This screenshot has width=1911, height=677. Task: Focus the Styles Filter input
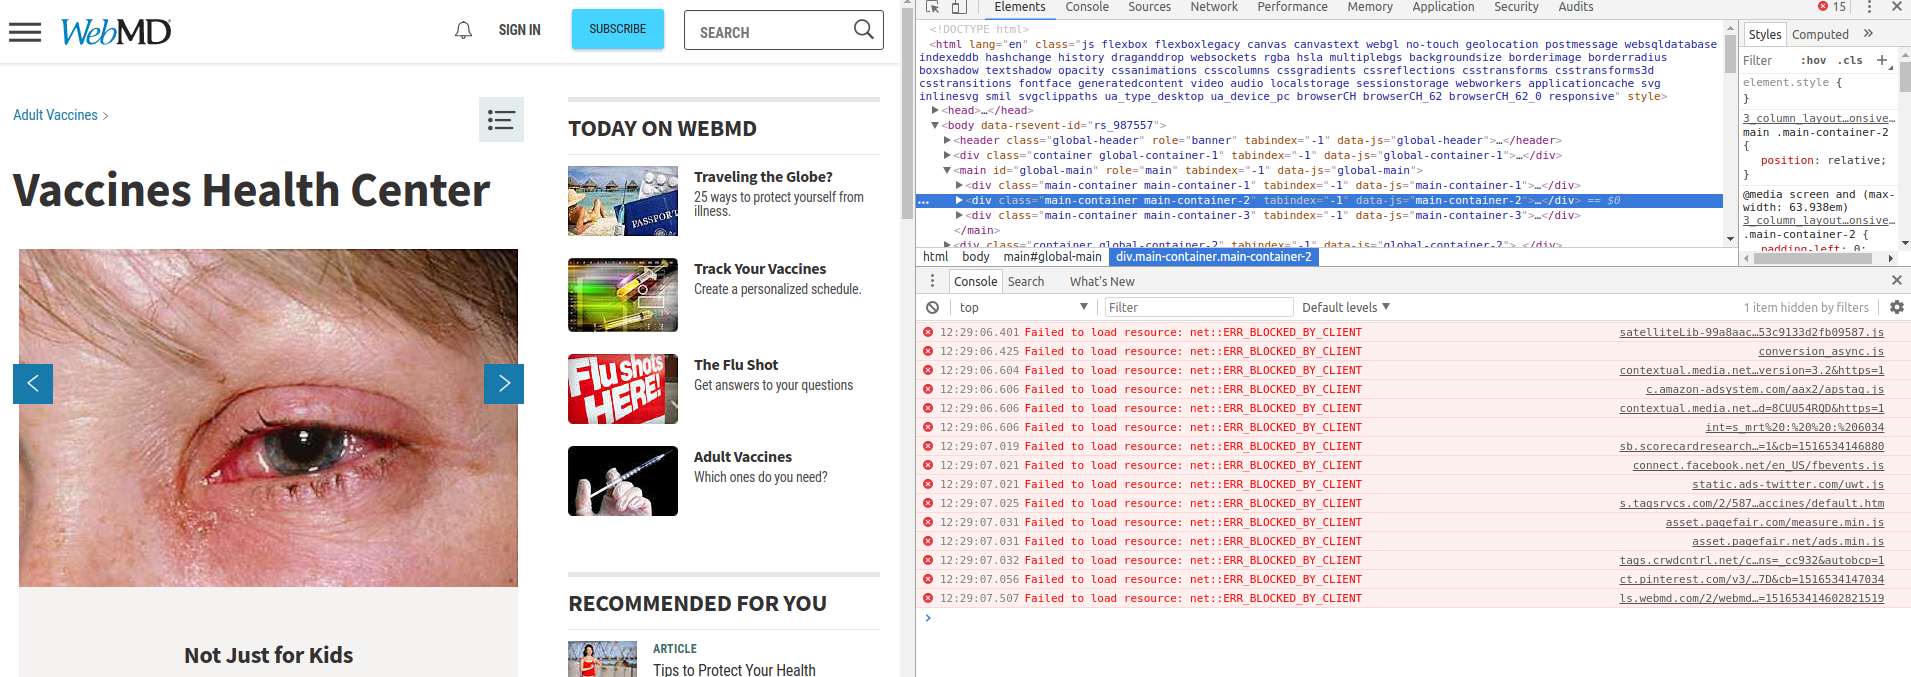point(1768,60)
